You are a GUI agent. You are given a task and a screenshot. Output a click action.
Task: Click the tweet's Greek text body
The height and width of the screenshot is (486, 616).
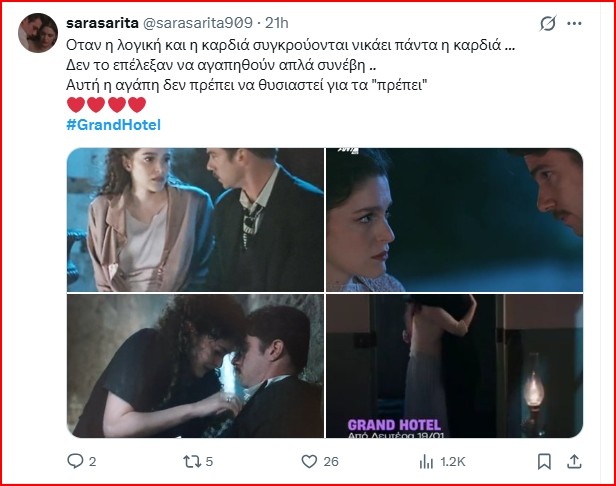290,65
